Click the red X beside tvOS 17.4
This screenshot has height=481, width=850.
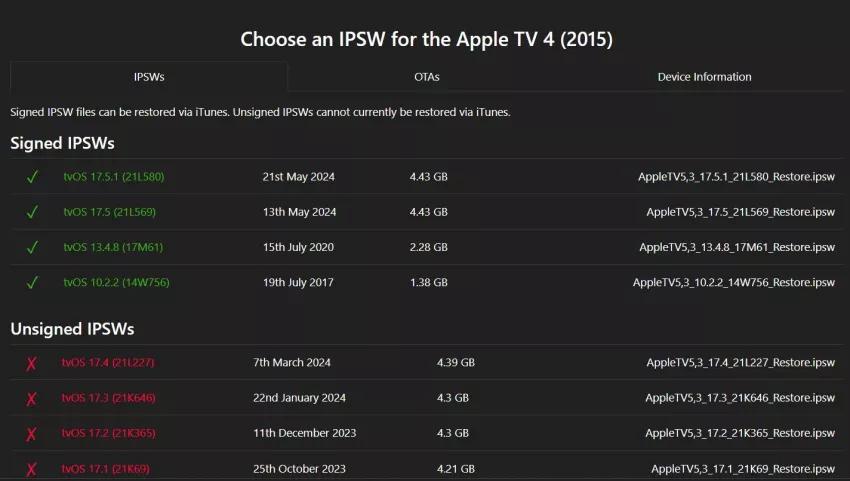pos(31,363)
